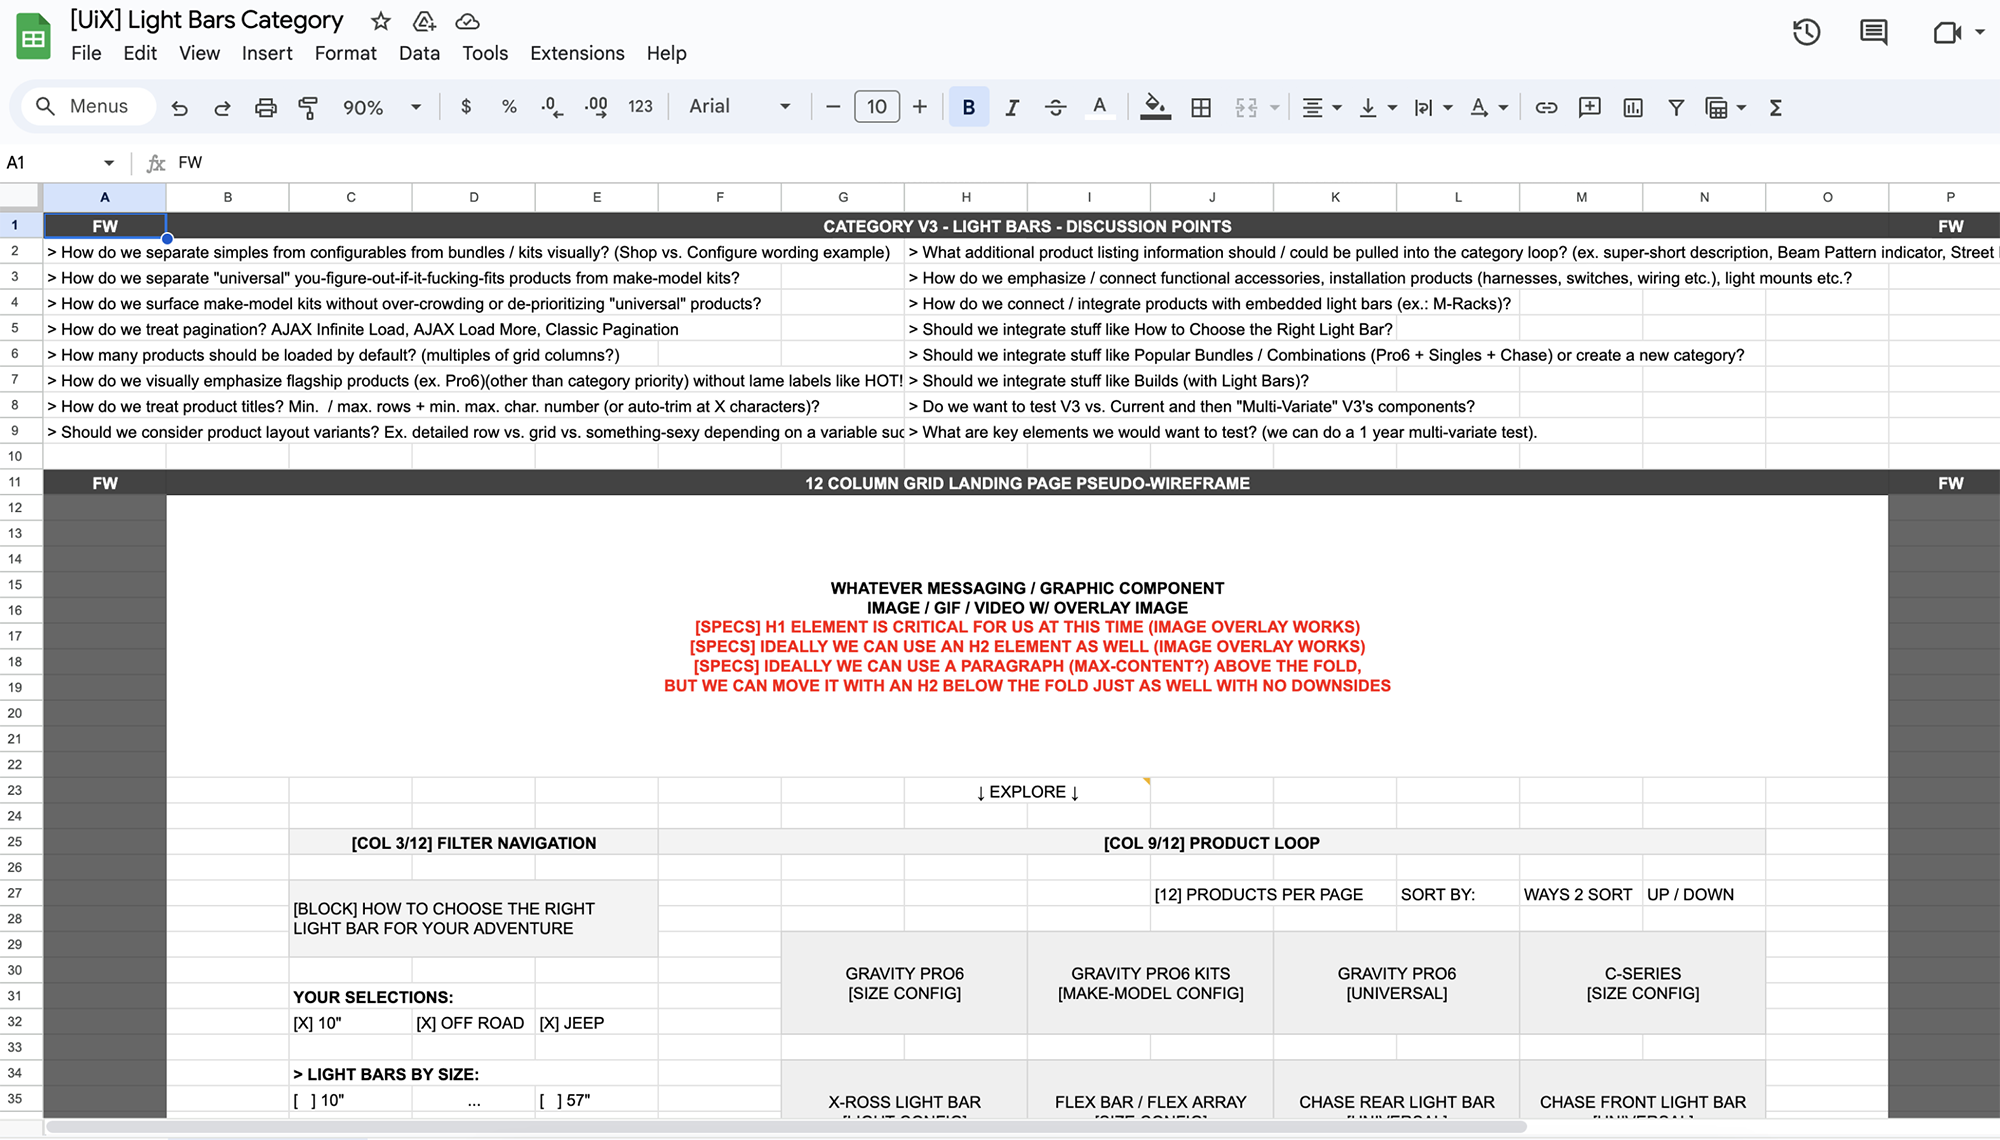Click the Undo icon
Screen dimensions: 2000x1140
click(179, 107)
